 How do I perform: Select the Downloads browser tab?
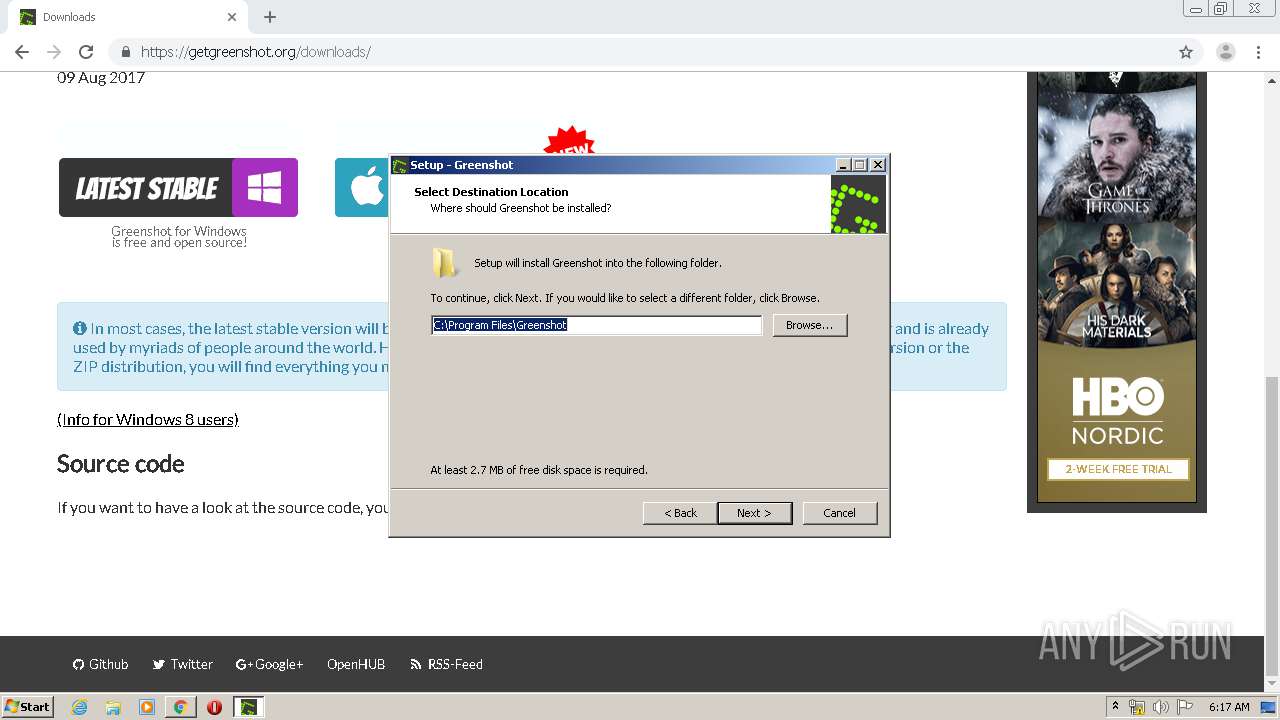tap(128, 17)
